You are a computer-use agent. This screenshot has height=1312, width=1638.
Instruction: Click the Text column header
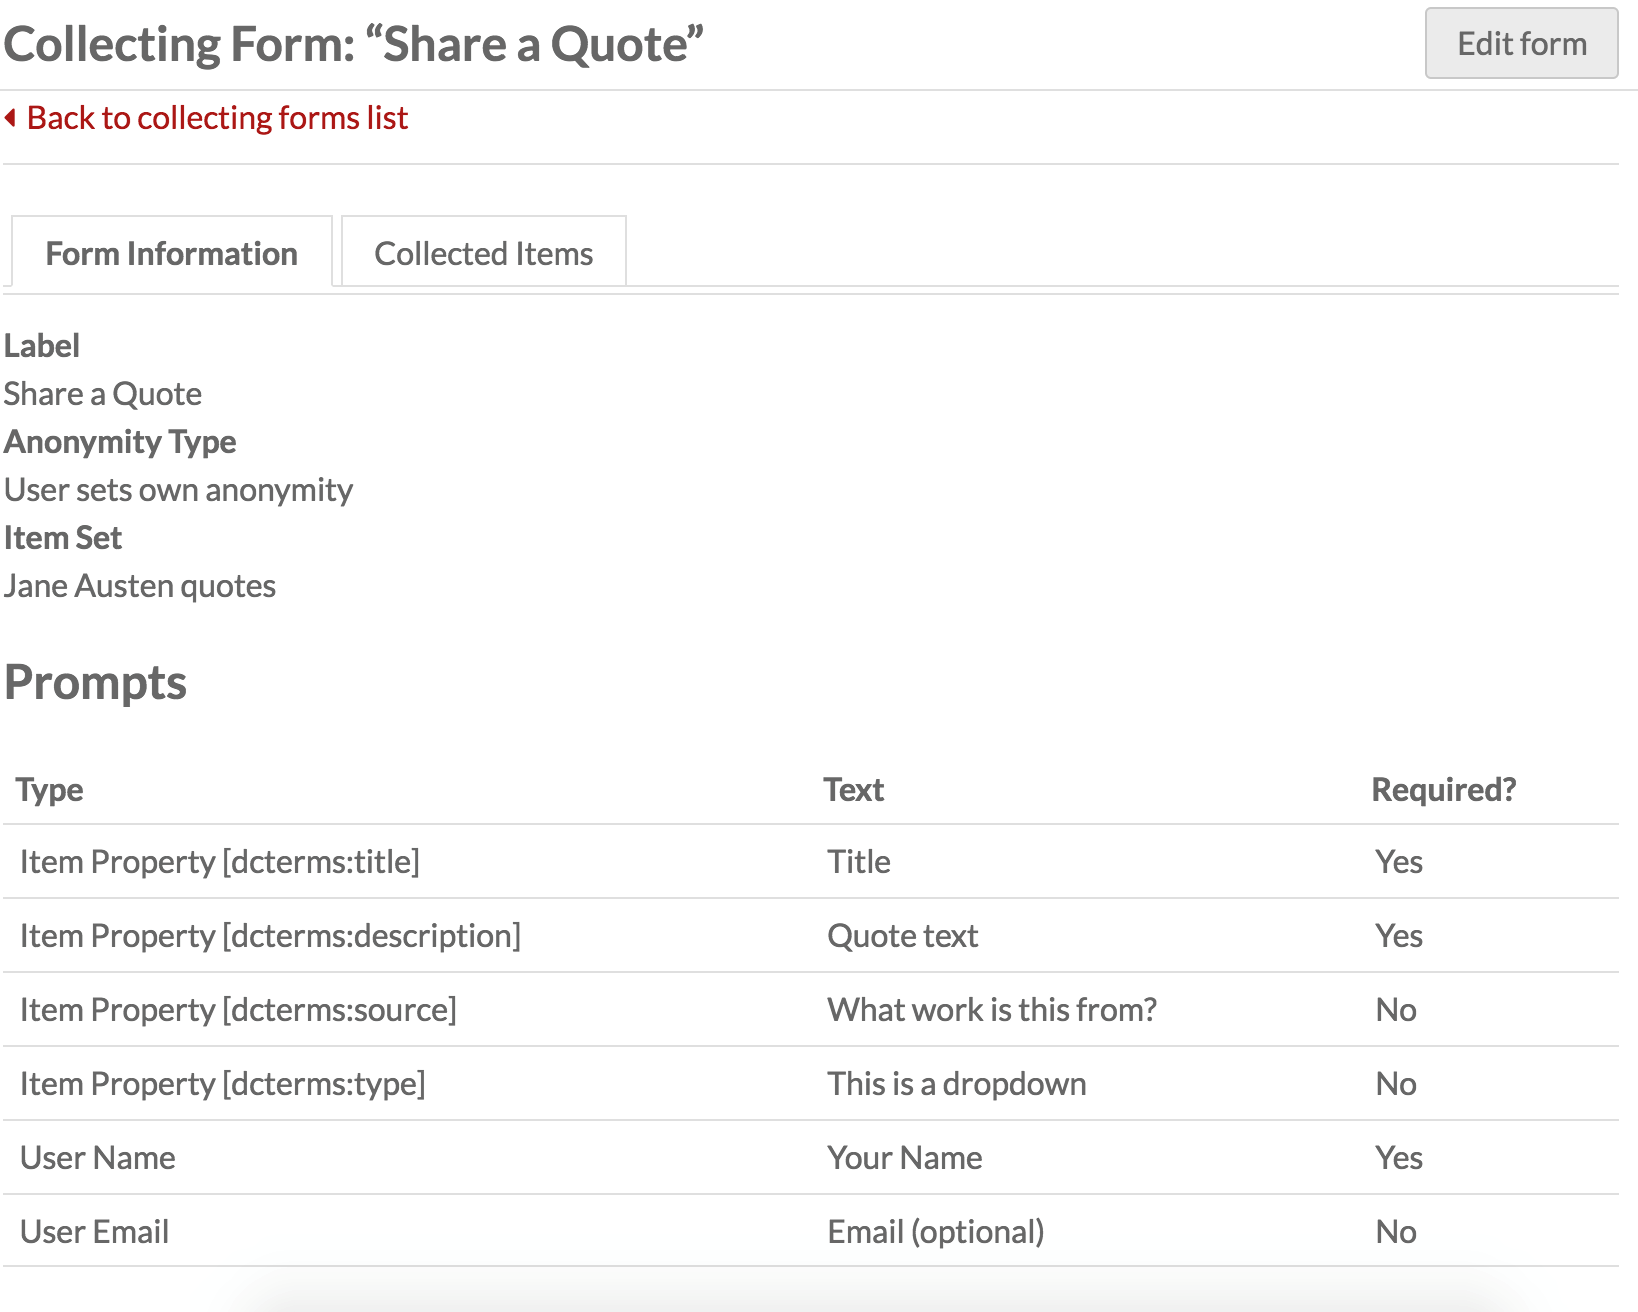coord(854,790)
